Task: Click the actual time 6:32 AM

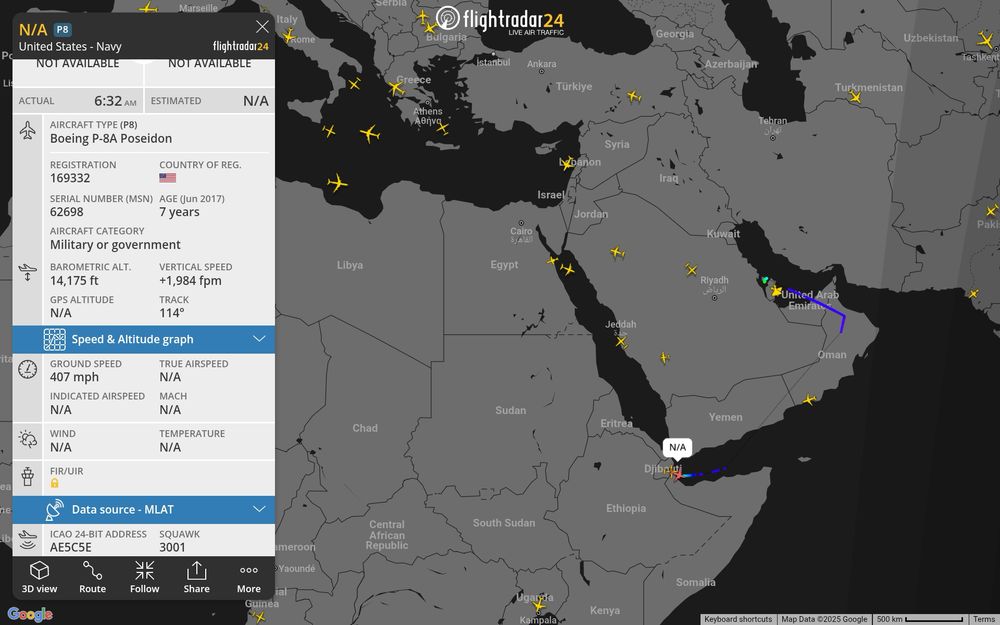Action: tap(115, 101)
